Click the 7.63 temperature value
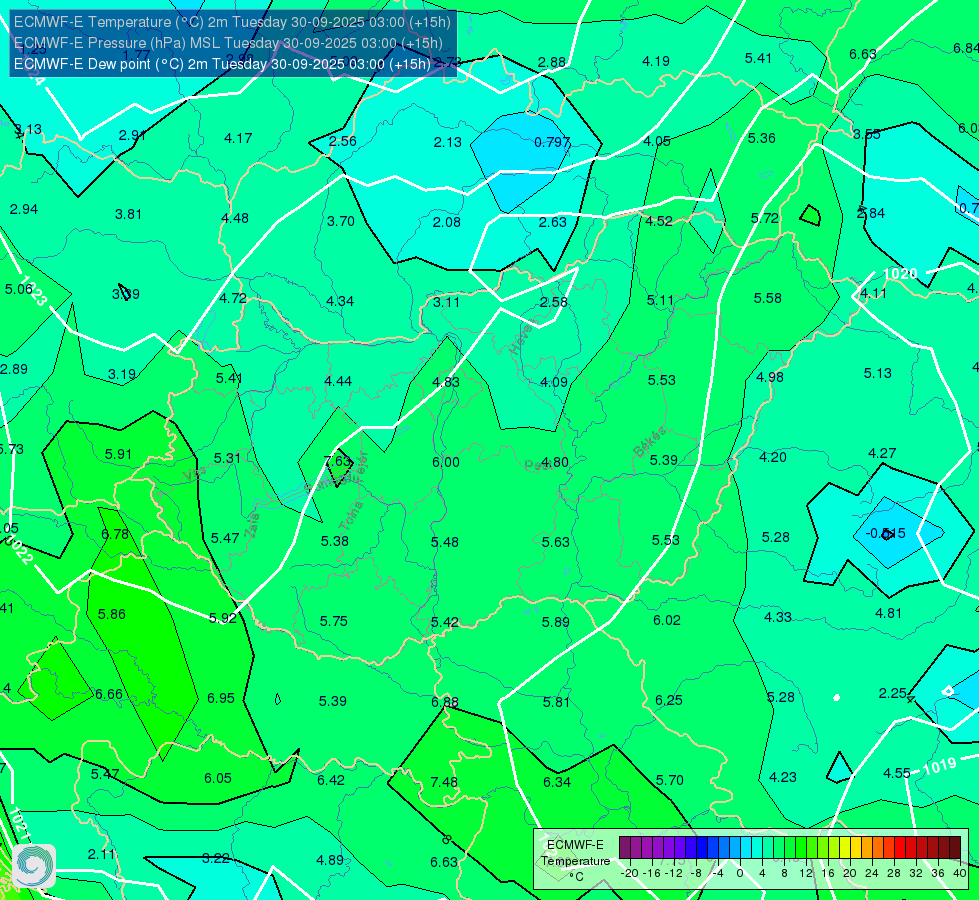 click(x=338, y=461)
